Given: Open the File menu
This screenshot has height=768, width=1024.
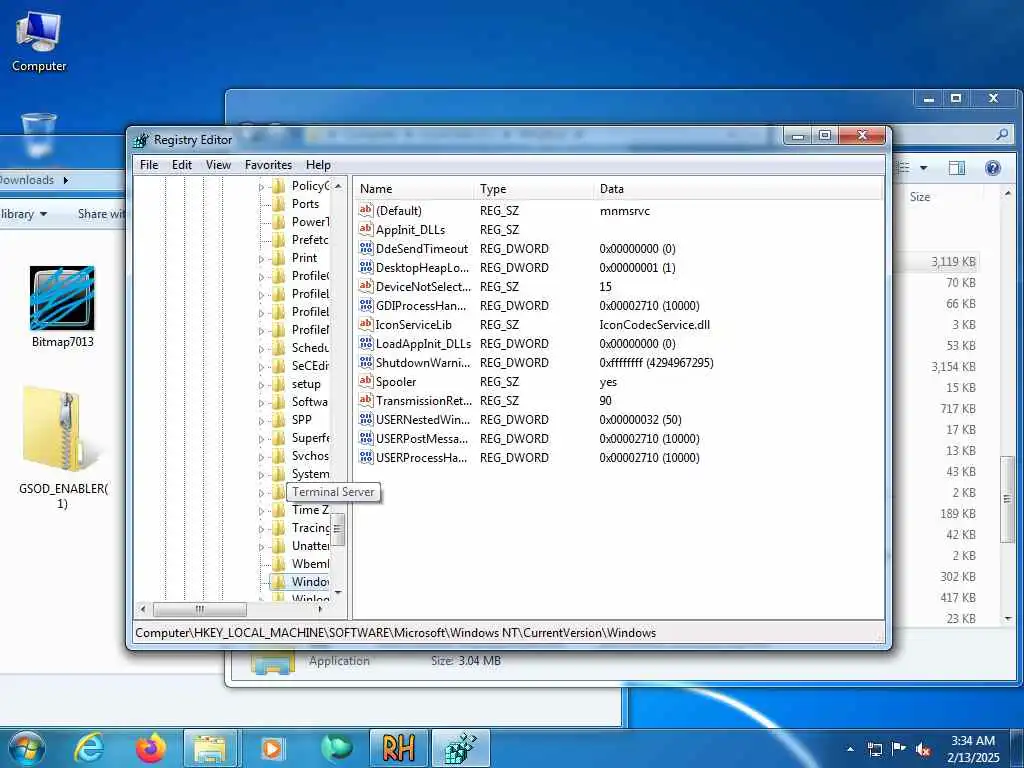Looking at the screenshot, I should coord(149,165).
